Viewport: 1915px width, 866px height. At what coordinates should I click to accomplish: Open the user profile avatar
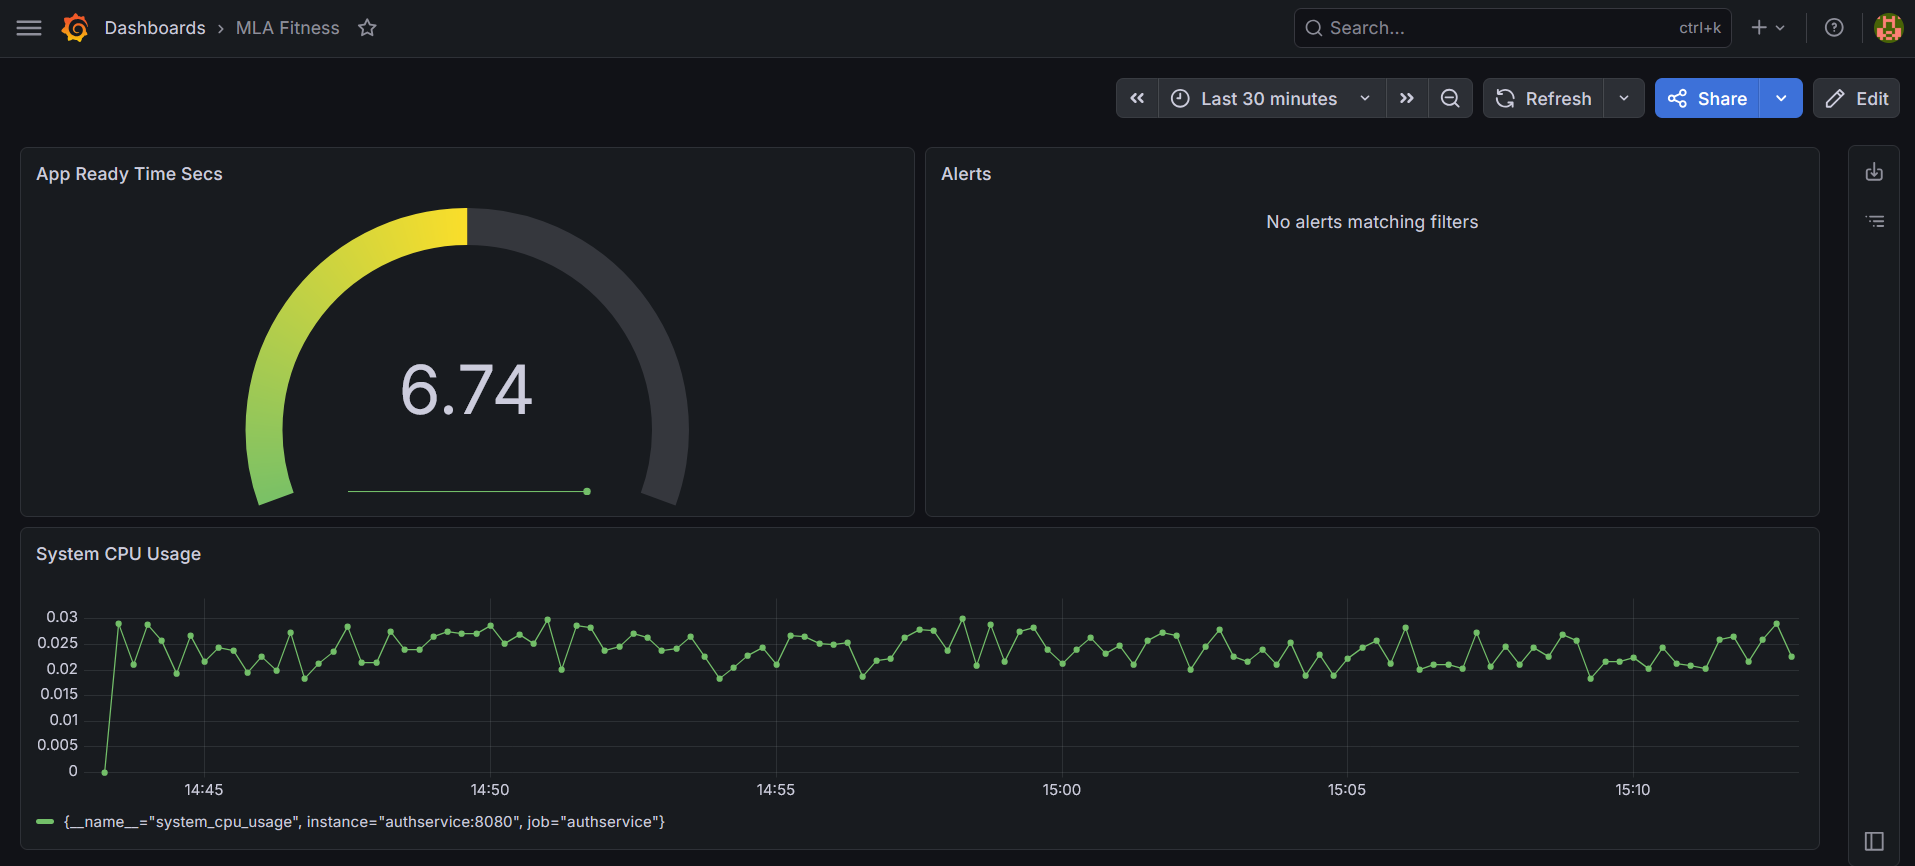pos(1888,28)
